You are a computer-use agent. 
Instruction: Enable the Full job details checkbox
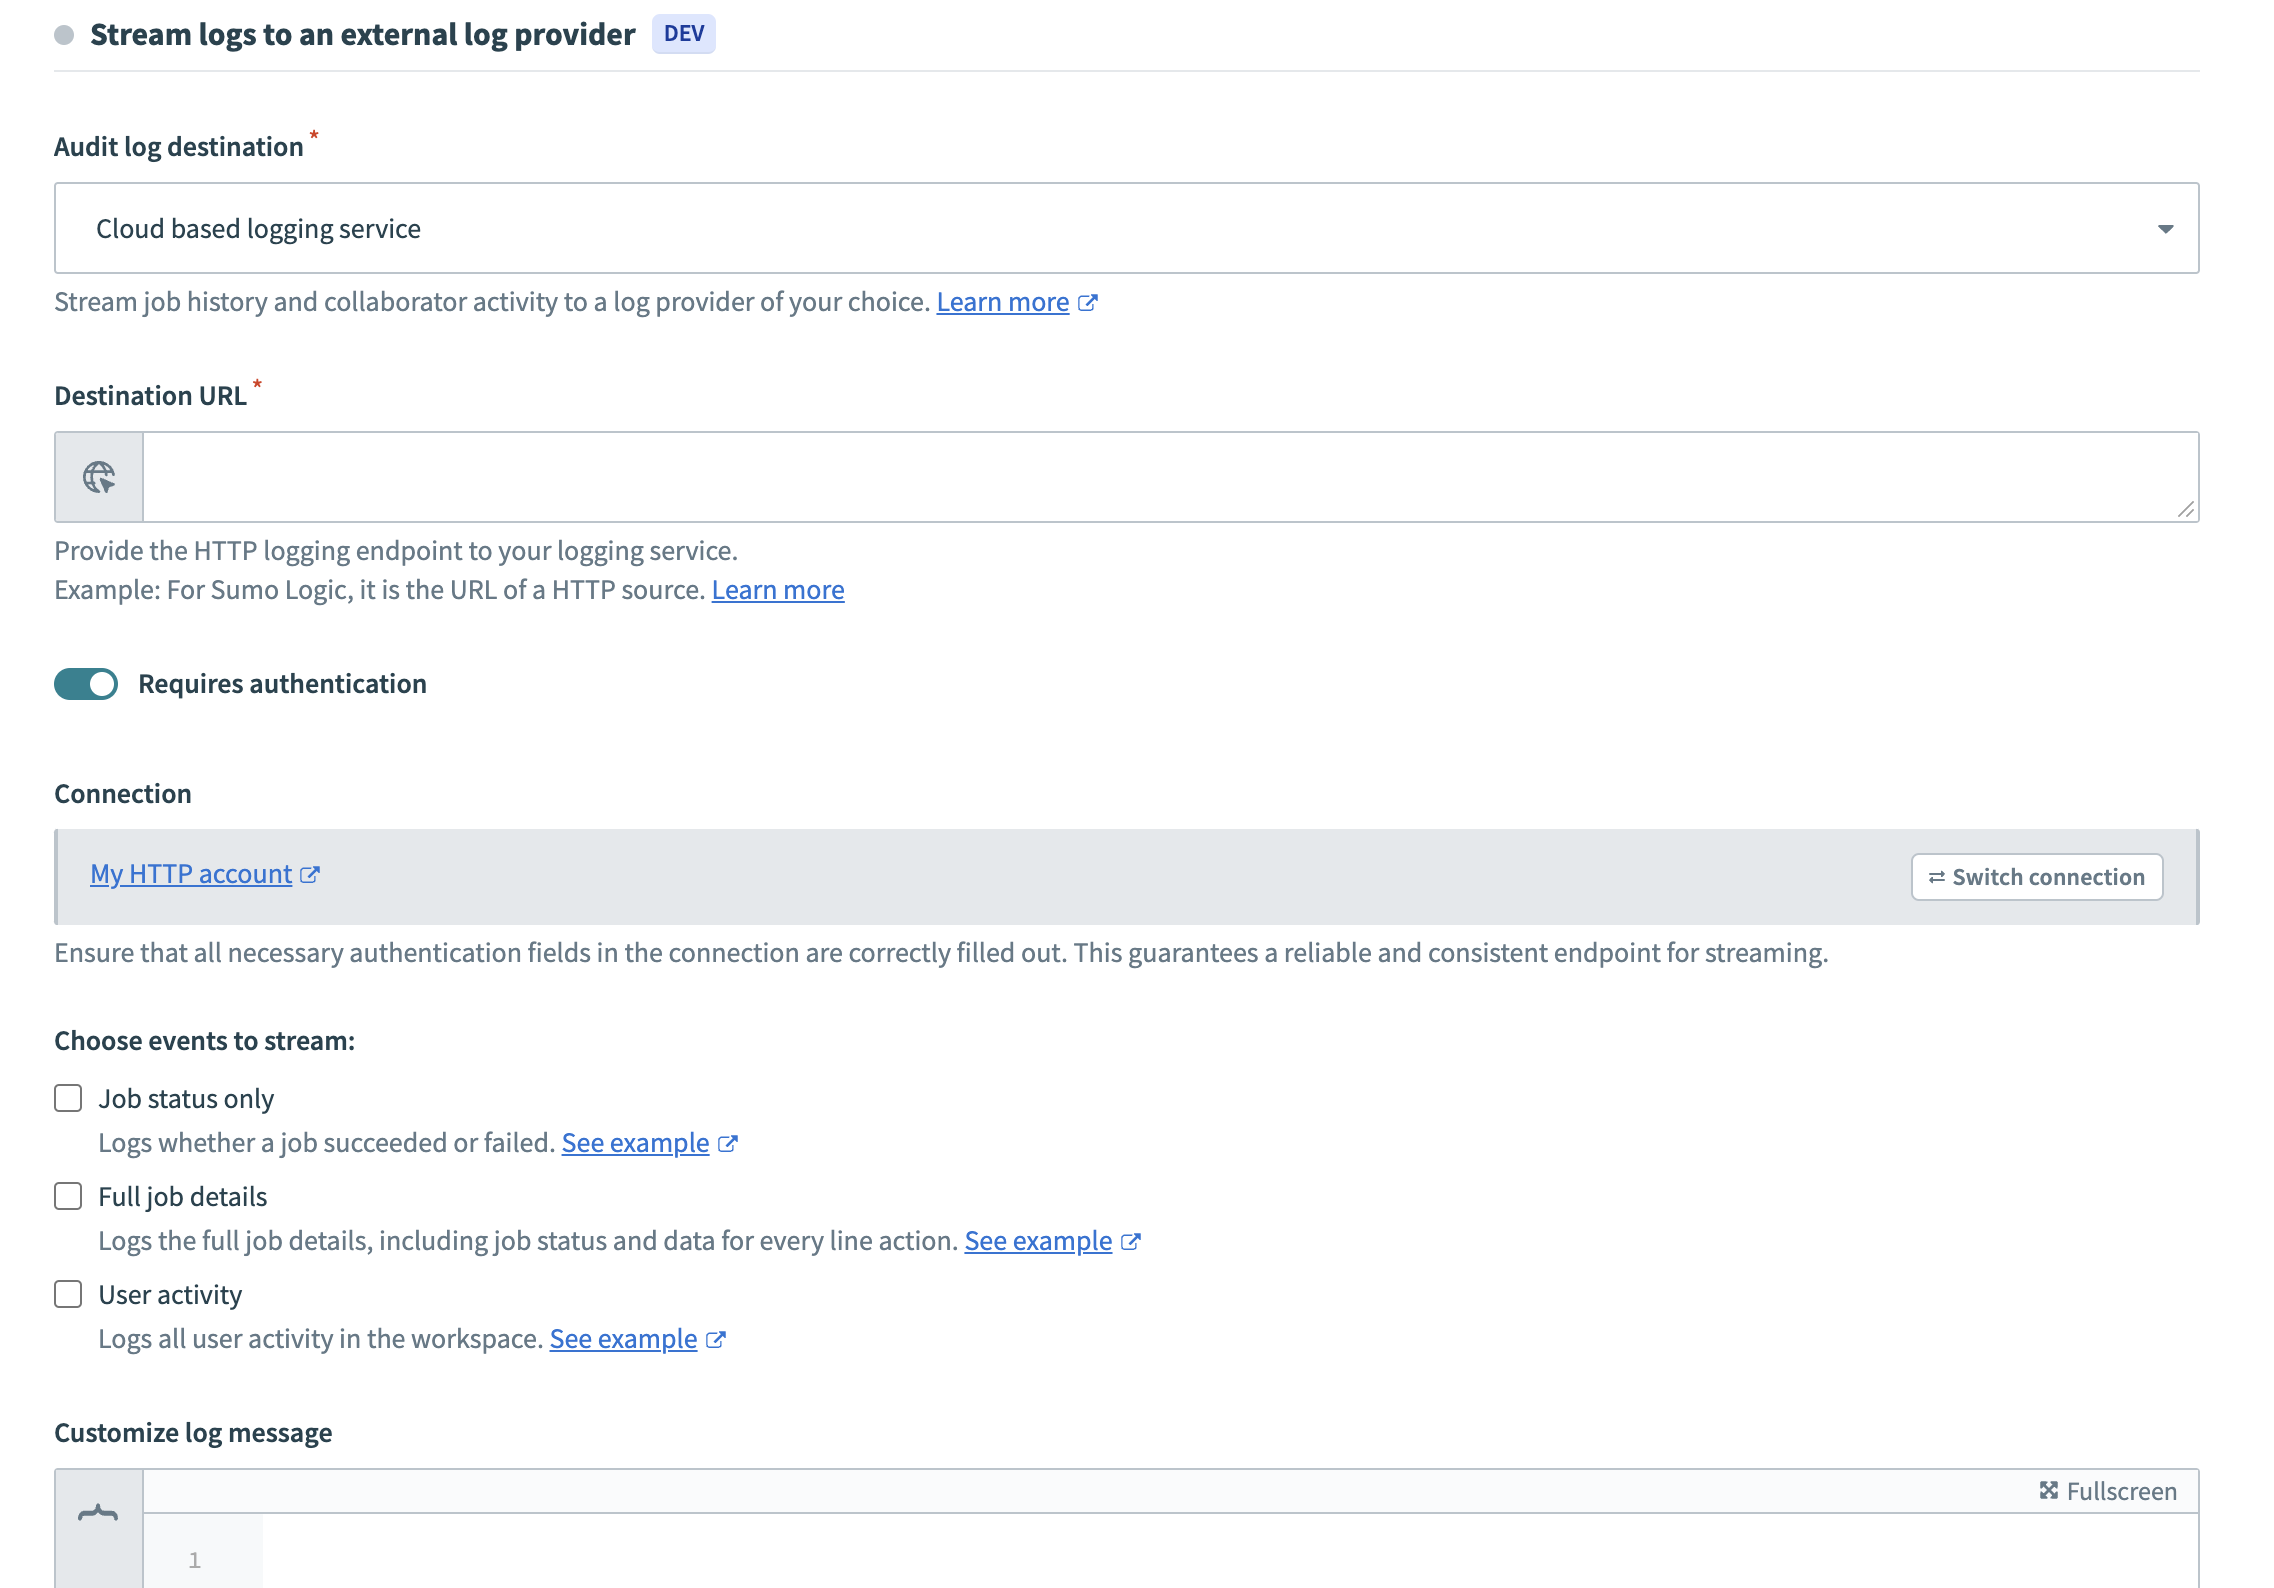coord(68,1196)
